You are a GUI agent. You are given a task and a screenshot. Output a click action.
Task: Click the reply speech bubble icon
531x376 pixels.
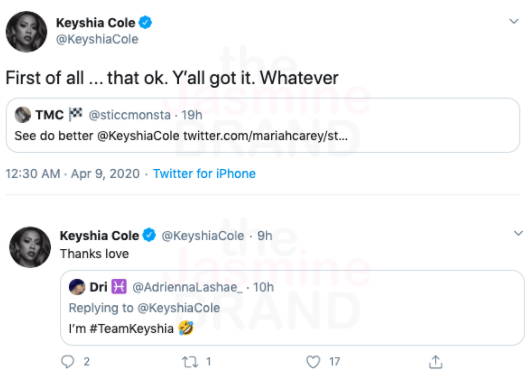tap(68, 362)
